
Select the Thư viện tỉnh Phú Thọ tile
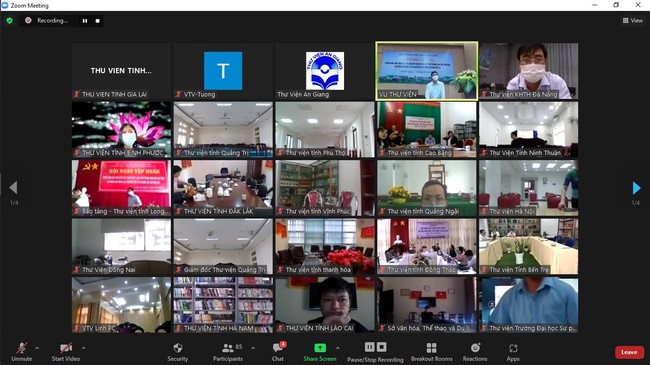(325, 129)
